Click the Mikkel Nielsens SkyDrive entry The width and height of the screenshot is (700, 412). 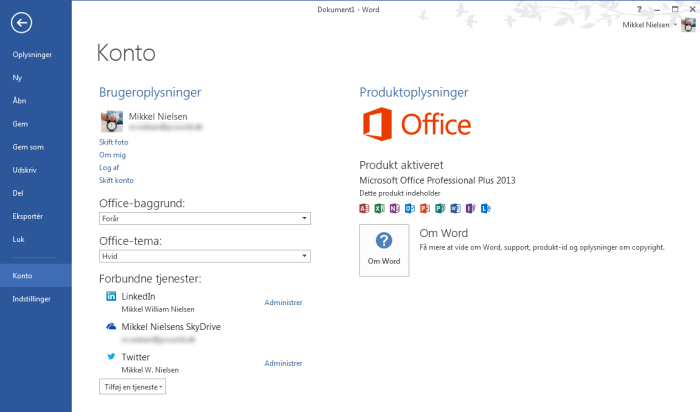click(171, 327)
